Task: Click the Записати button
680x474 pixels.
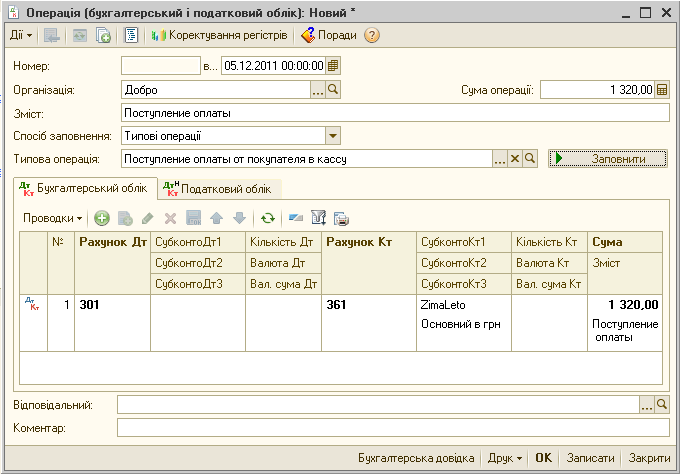Action: point(590,458)
